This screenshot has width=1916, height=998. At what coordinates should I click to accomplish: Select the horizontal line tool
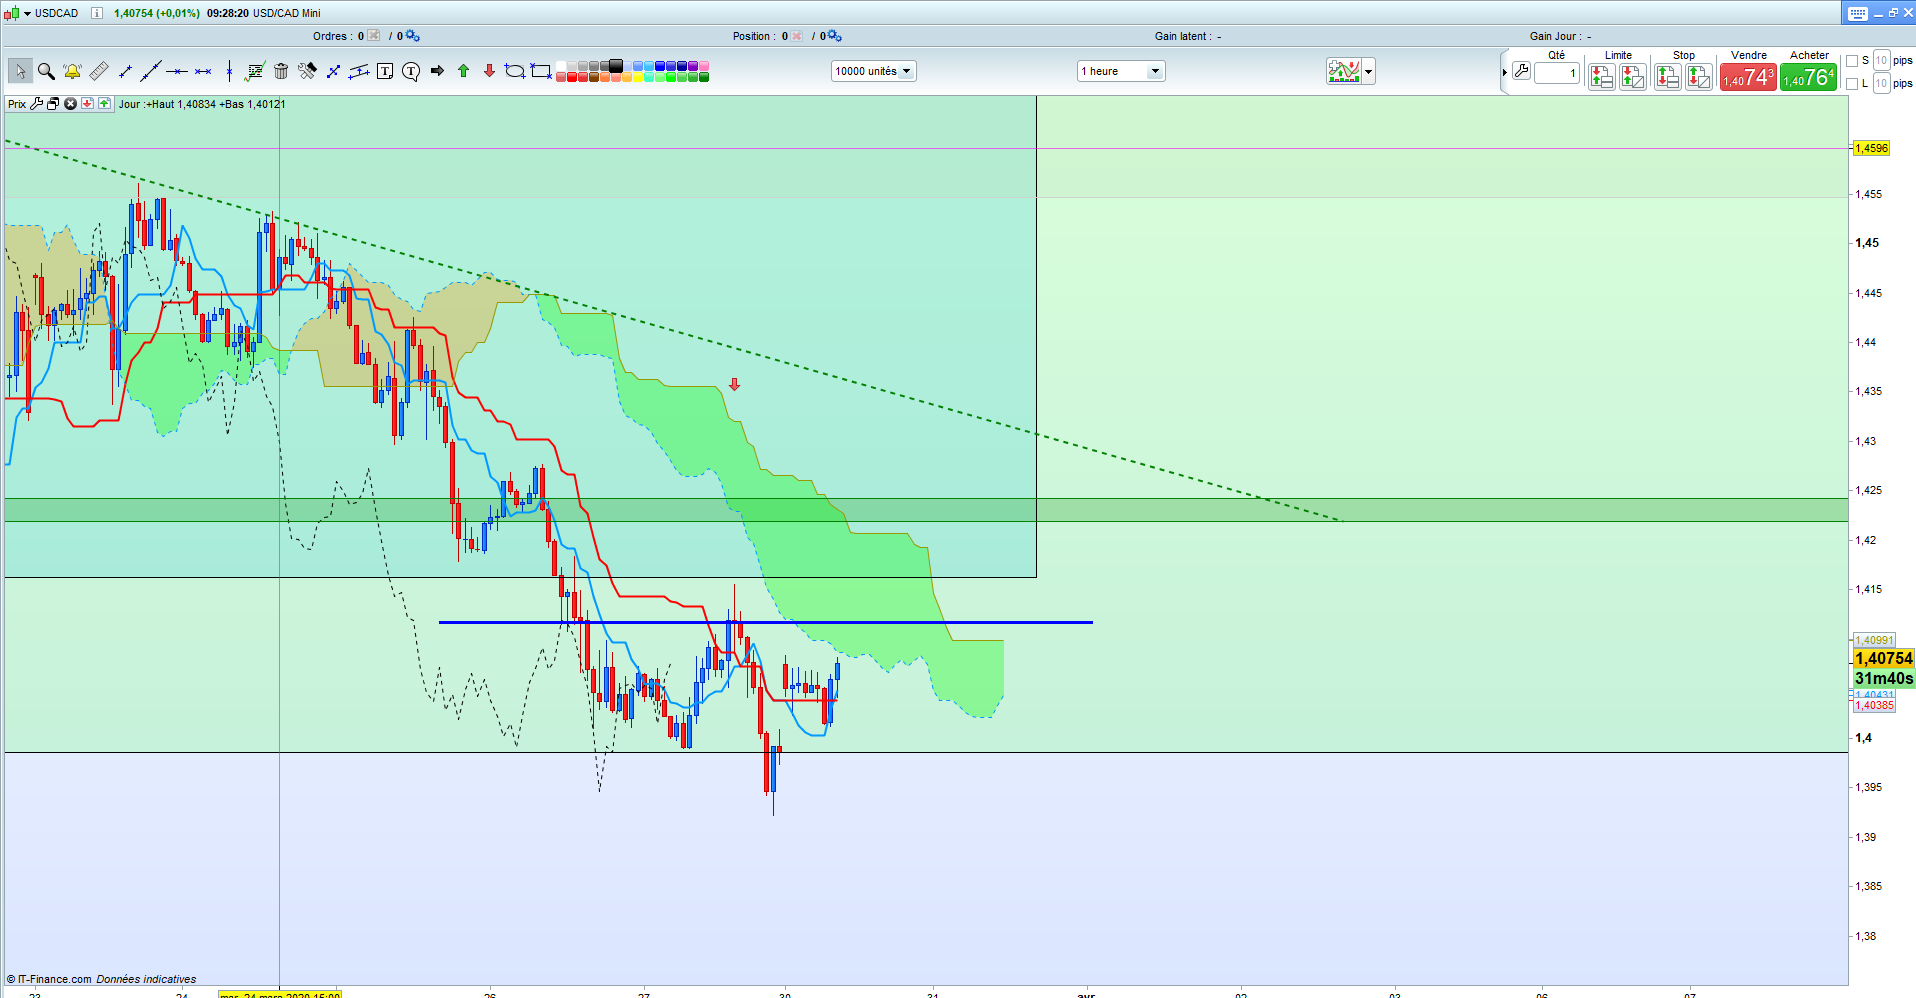click(203, 71)
